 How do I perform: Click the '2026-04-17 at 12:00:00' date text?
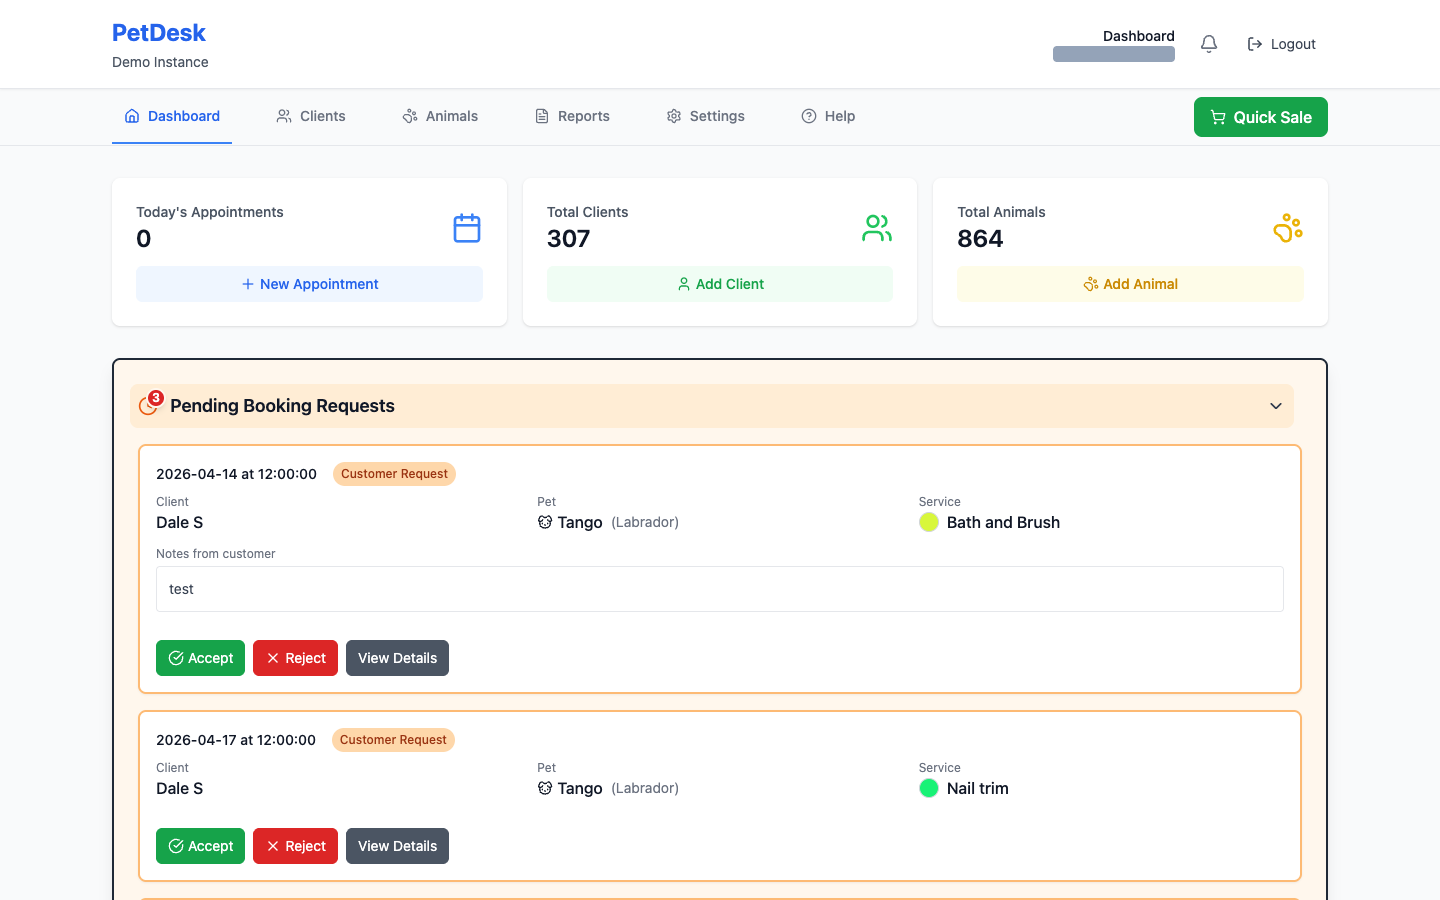click(236, 740)
